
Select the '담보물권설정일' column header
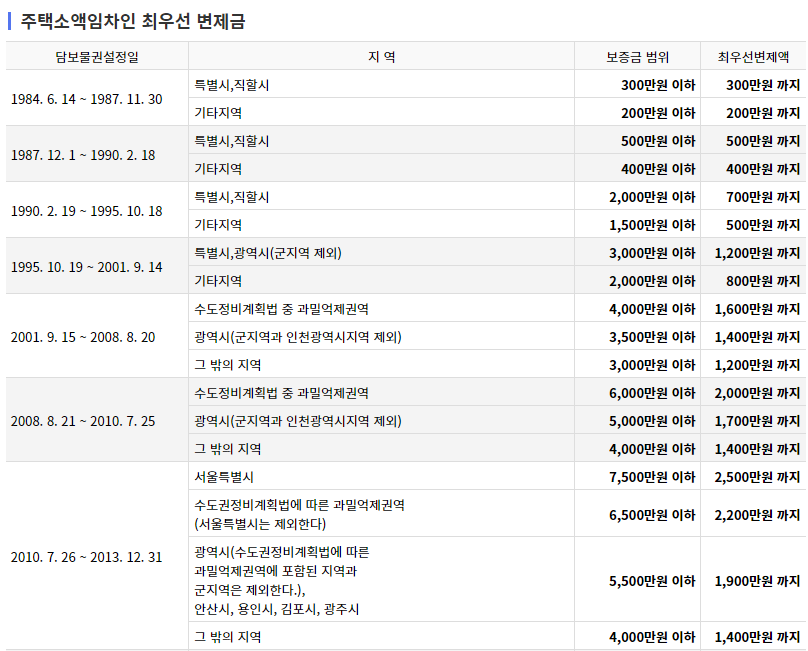(97, 57)
